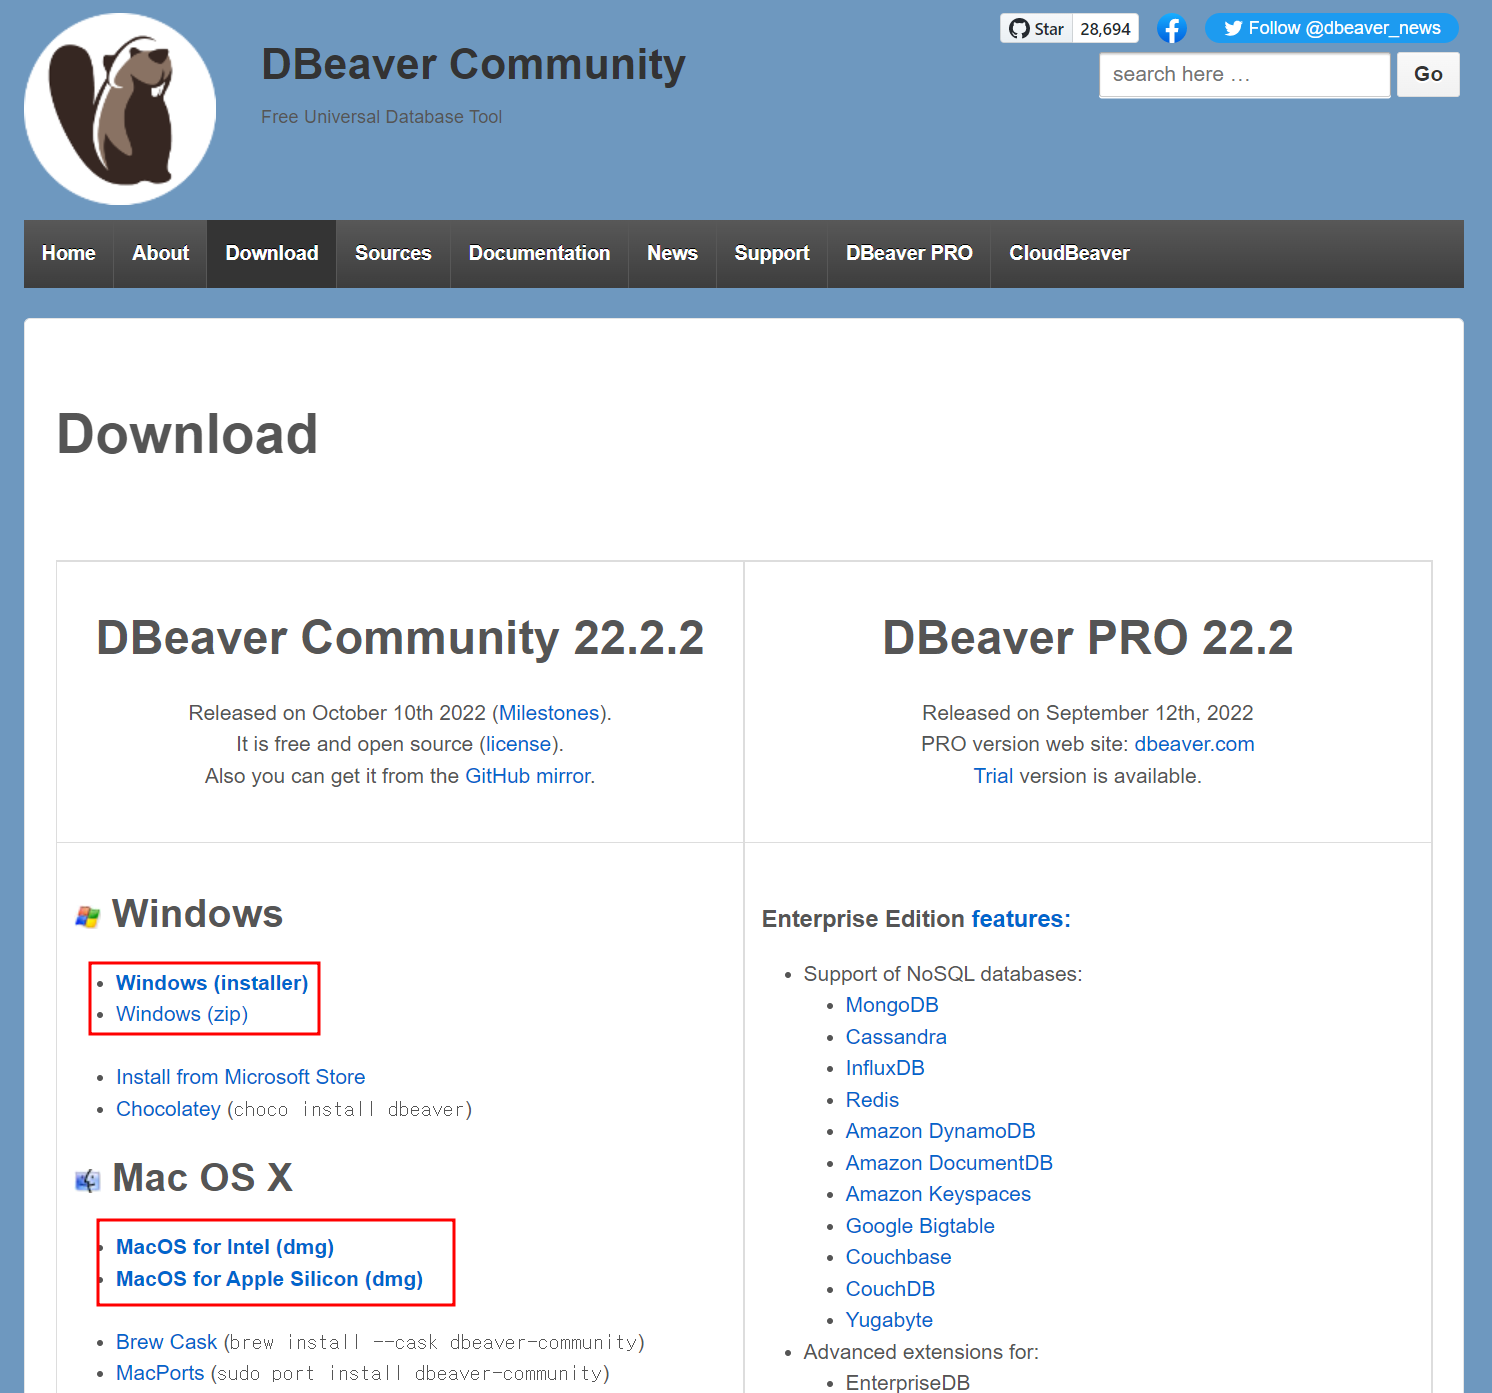This screenshot has width=1492, height=1393.
Task: Open the Home menu item
Action: [x=69, y=254]
